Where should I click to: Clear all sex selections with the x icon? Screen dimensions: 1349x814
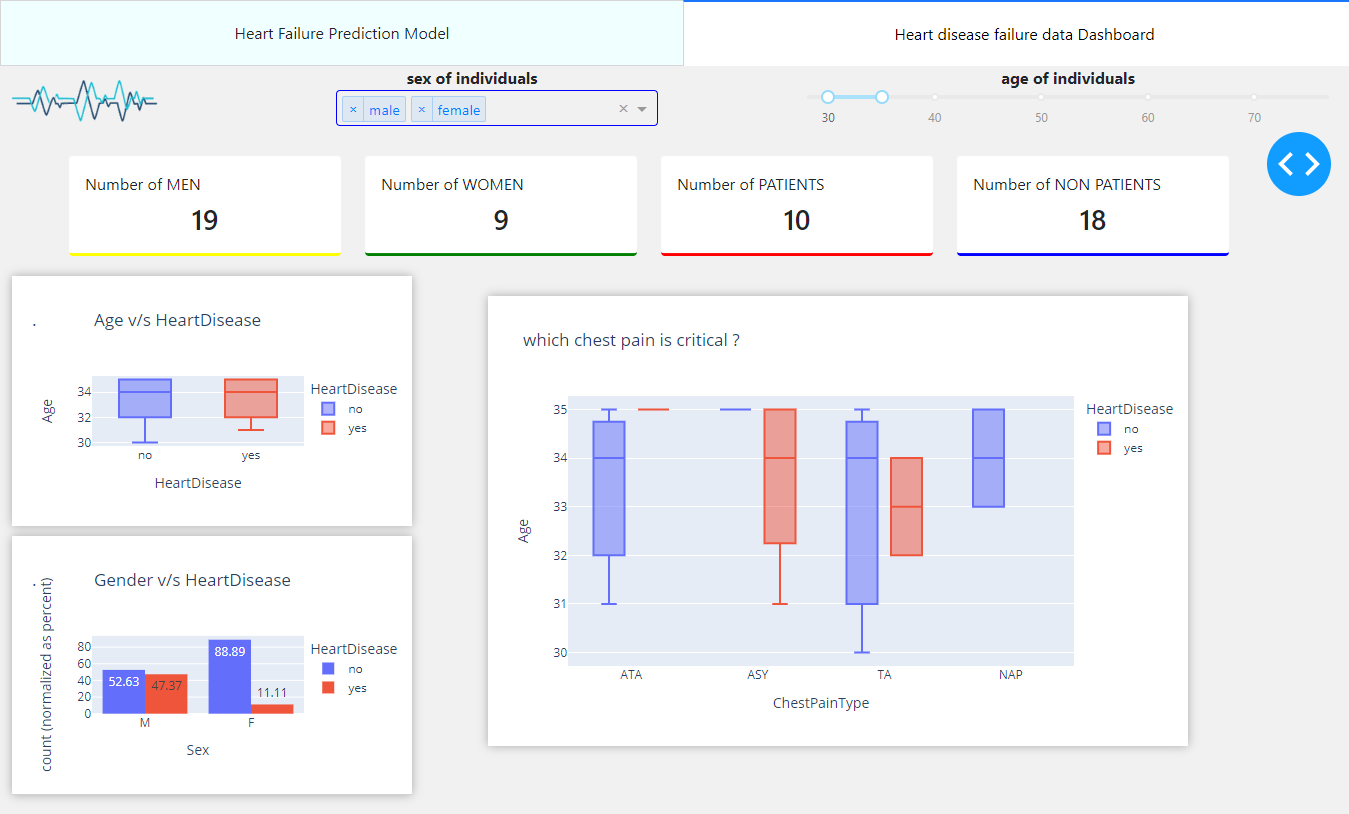click(x=623, y=108)
